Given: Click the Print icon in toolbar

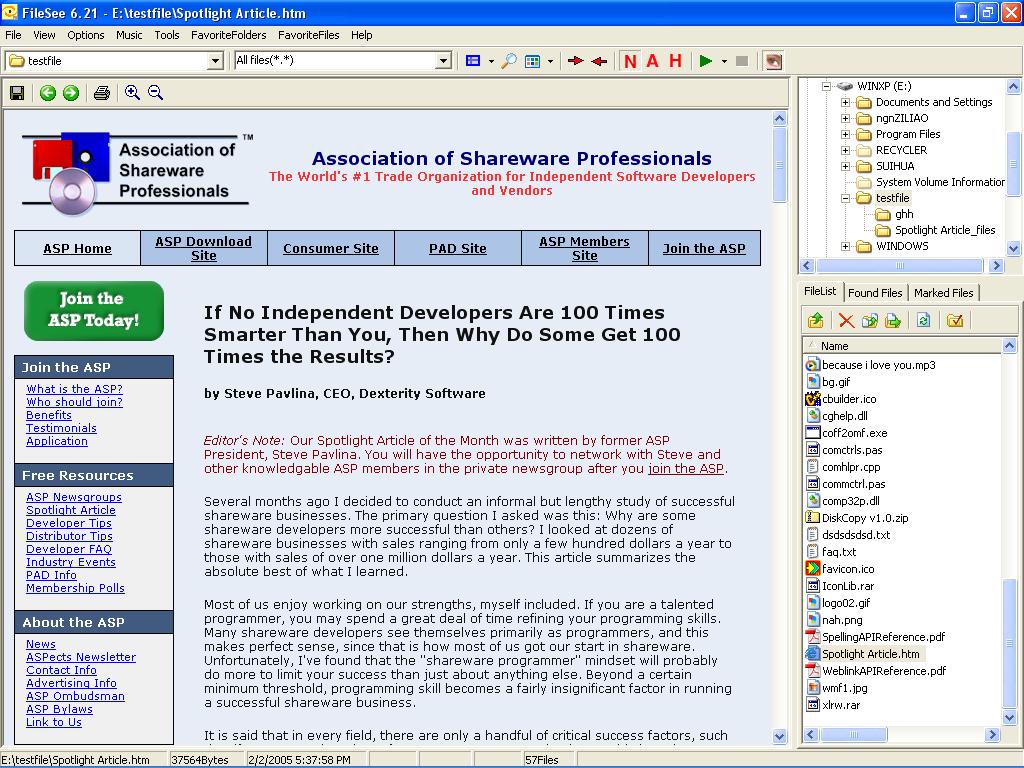Looking at the screenshot, I should pos(101,93).
